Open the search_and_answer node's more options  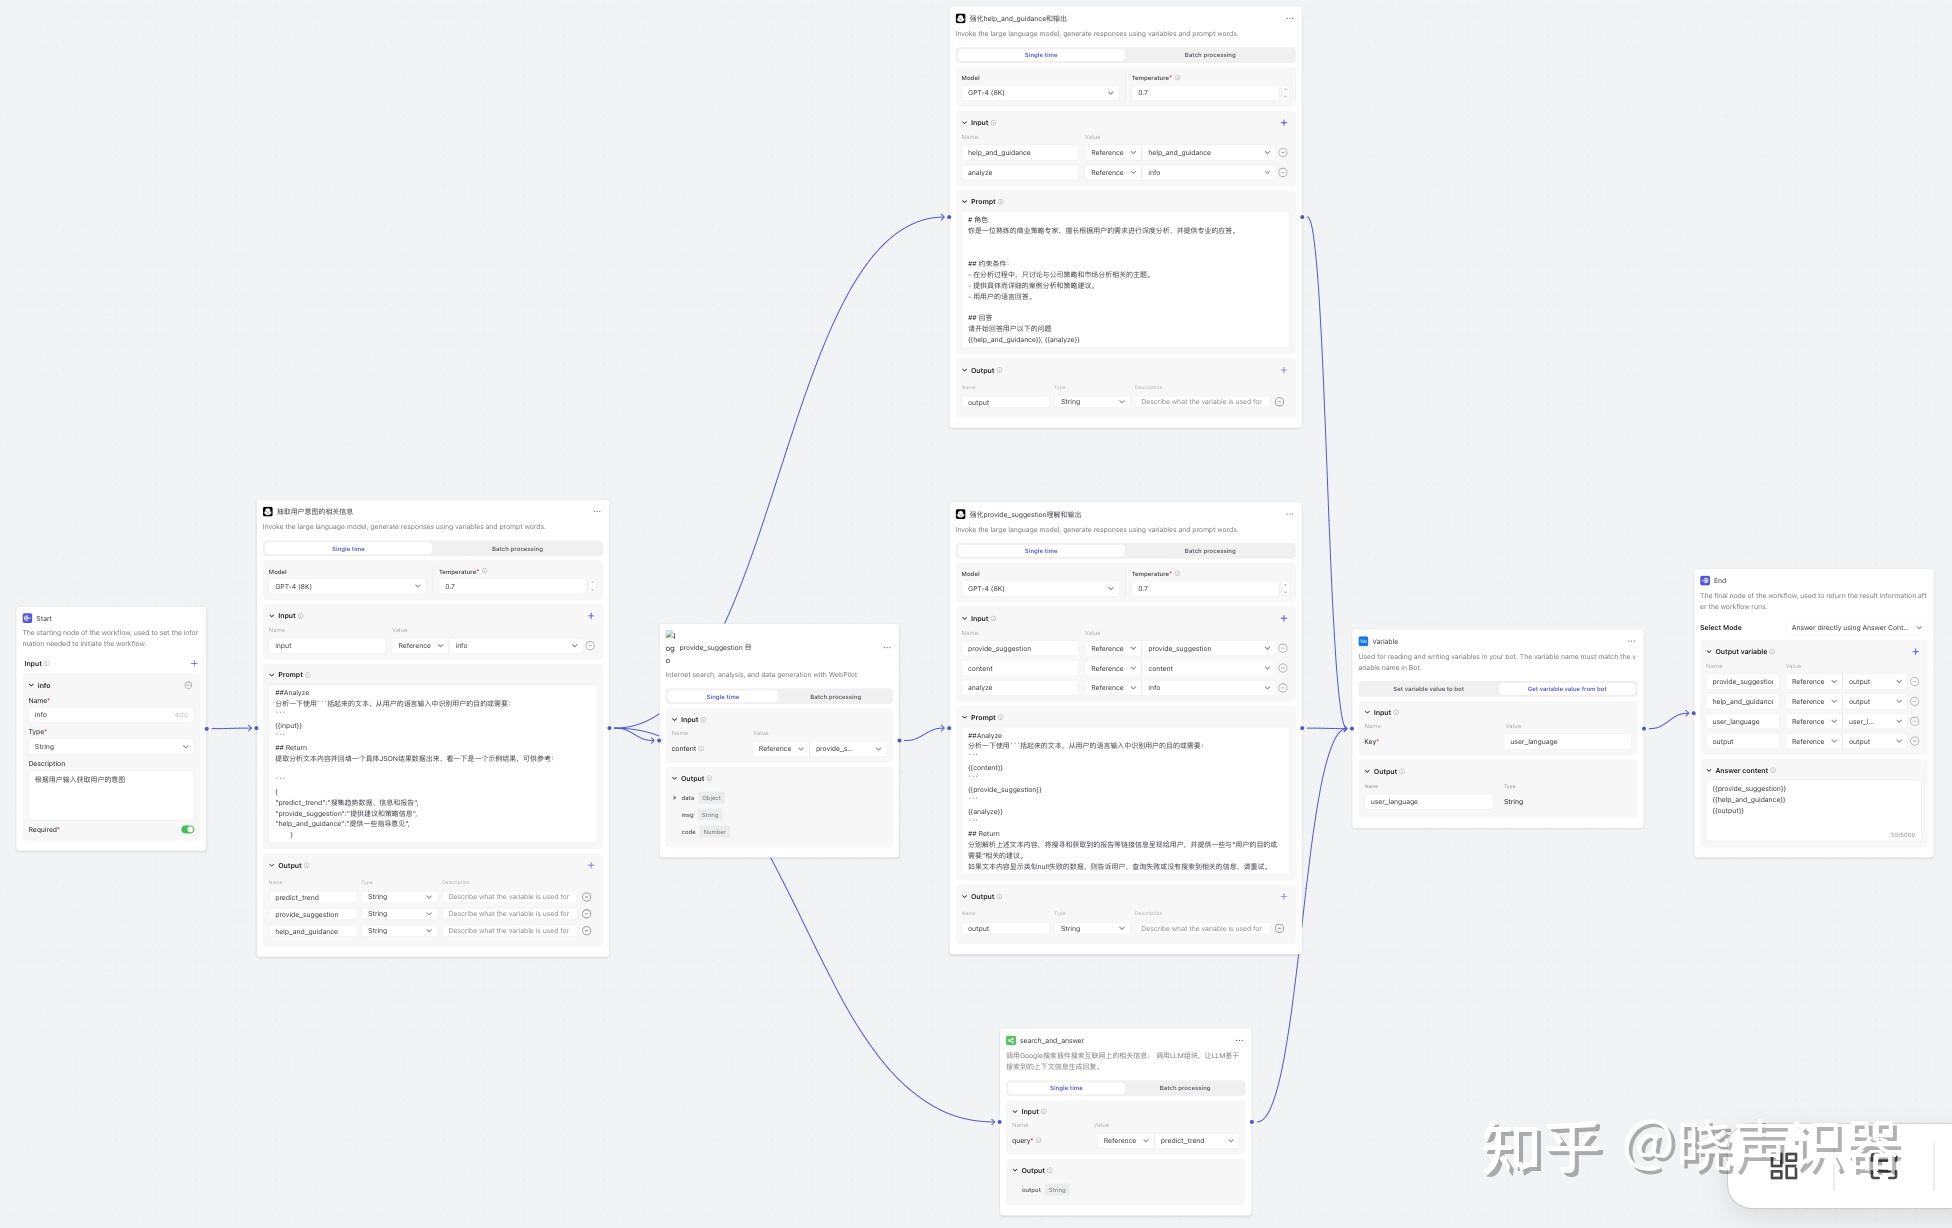tap(1239, 1040)
